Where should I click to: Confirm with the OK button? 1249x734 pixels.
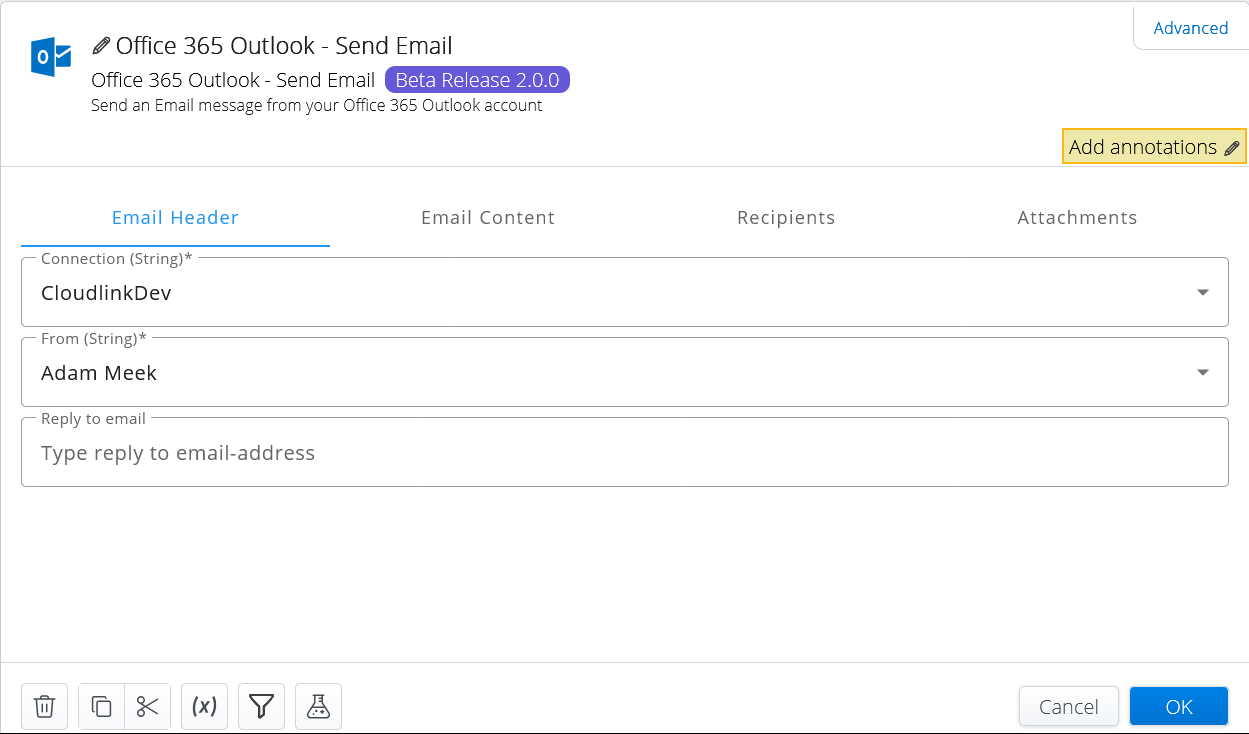point(1178,706)
